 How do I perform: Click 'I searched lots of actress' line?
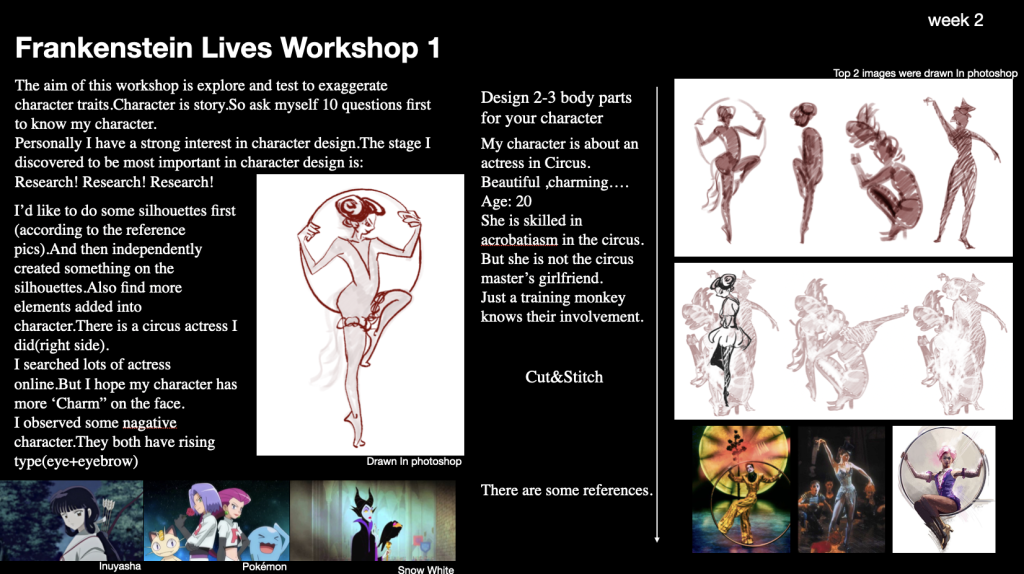point(93,364)
